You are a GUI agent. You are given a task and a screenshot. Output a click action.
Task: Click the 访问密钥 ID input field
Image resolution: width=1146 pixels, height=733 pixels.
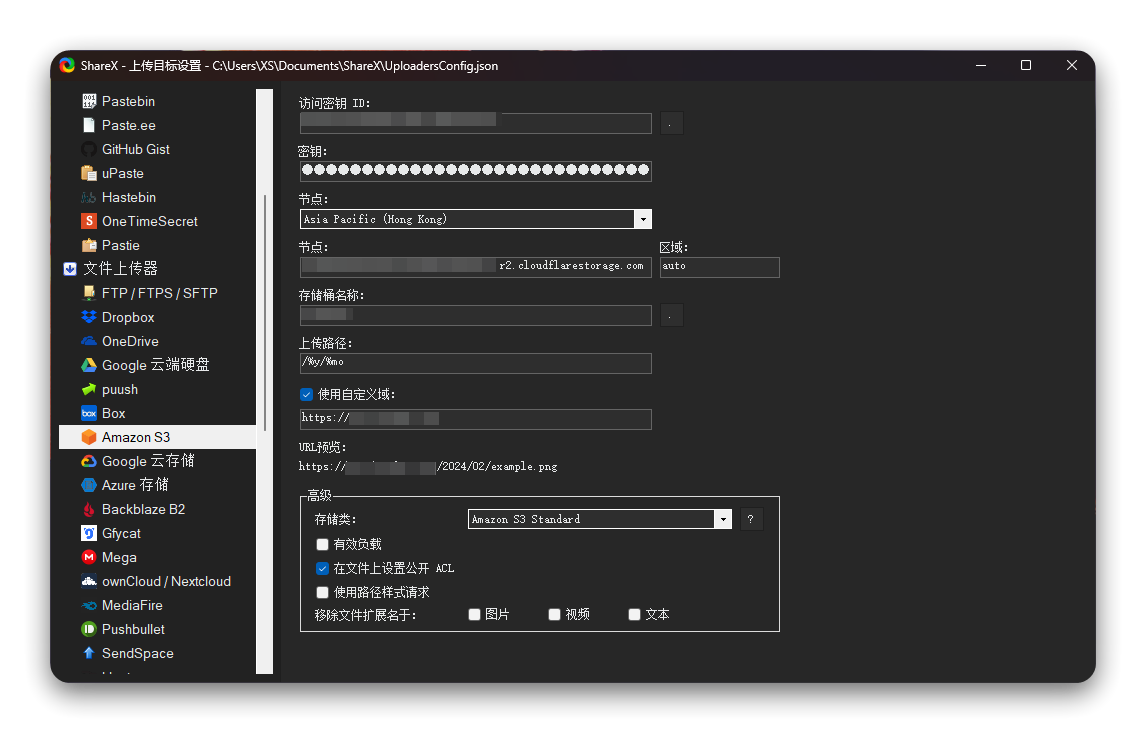click(476, 124)
